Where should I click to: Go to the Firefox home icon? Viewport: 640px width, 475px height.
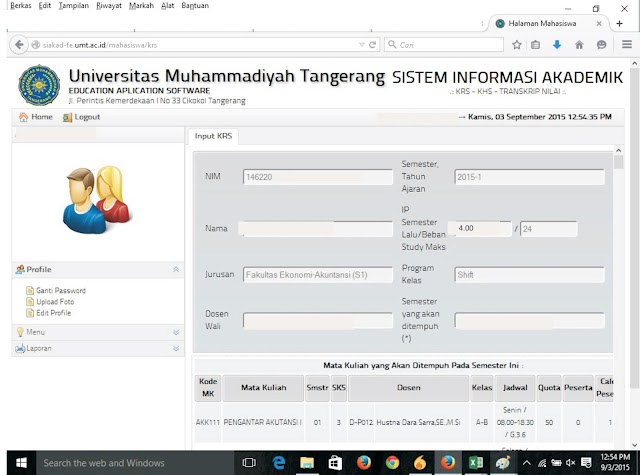579,44
